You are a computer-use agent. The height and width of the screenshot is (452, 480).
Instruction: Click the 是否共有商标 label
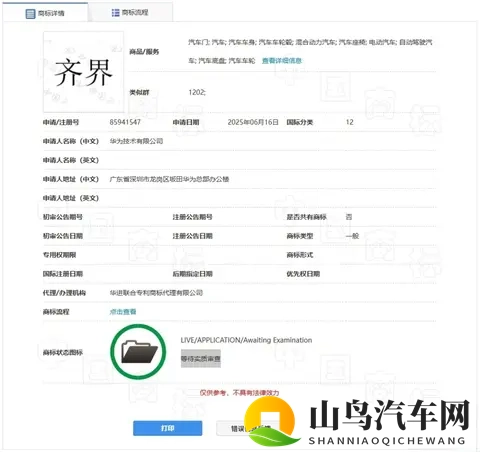(x=307, y=217)
